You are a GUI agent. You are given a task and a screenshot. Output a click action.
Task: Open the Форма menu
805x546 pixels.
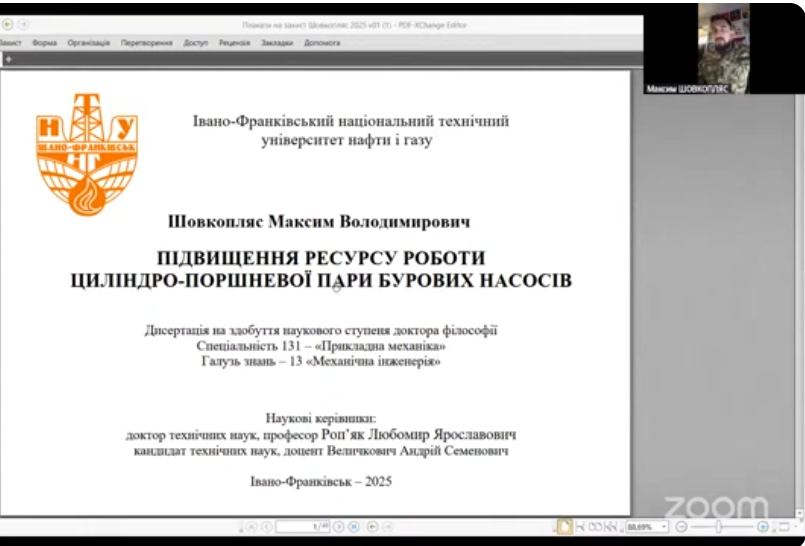tap(45, 43)
